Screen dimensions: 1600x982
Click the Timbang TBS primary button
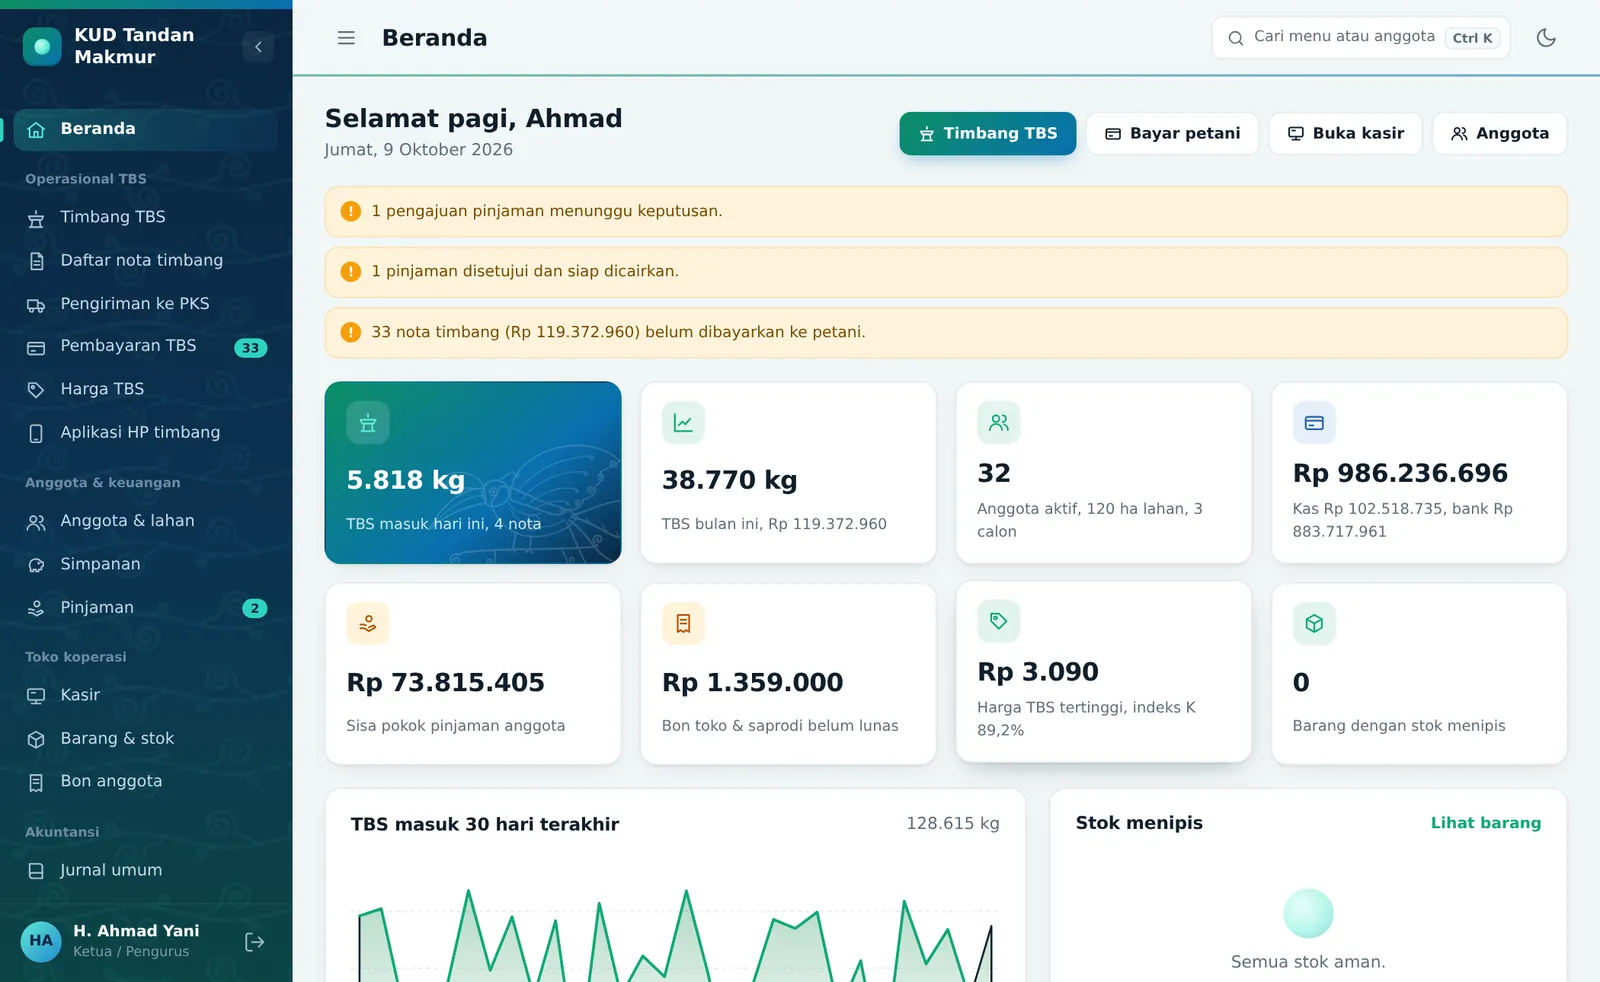pyautogui.click(x=988, y=133)
